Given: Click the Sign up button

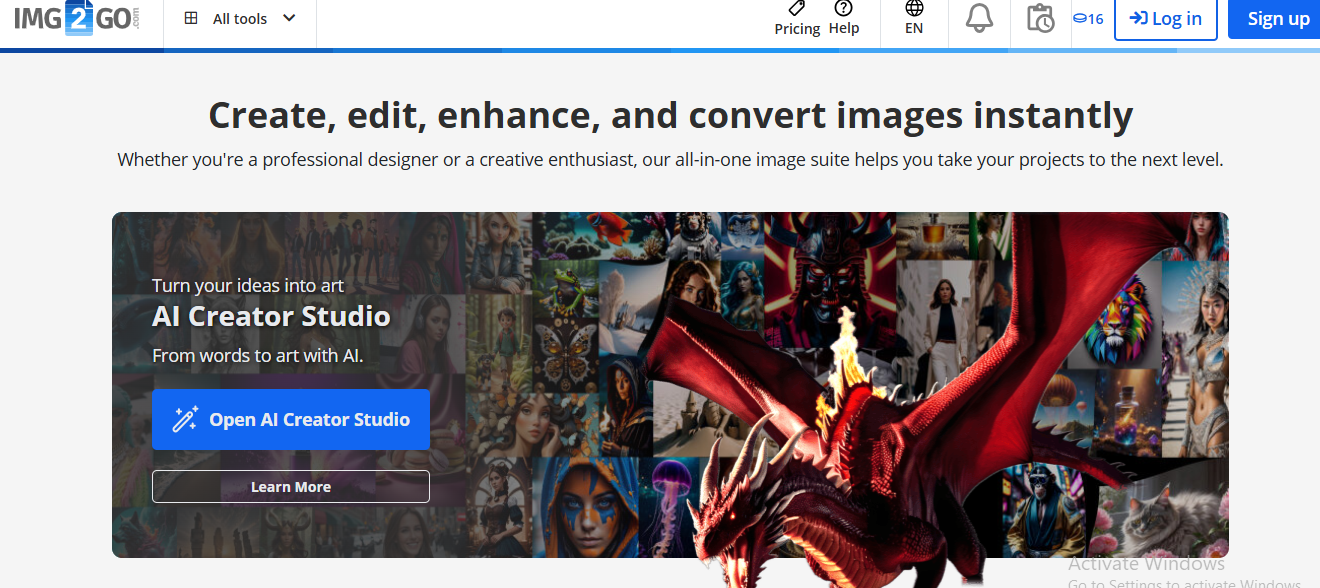Looking at the screenshot, I should pos(1278,19).
